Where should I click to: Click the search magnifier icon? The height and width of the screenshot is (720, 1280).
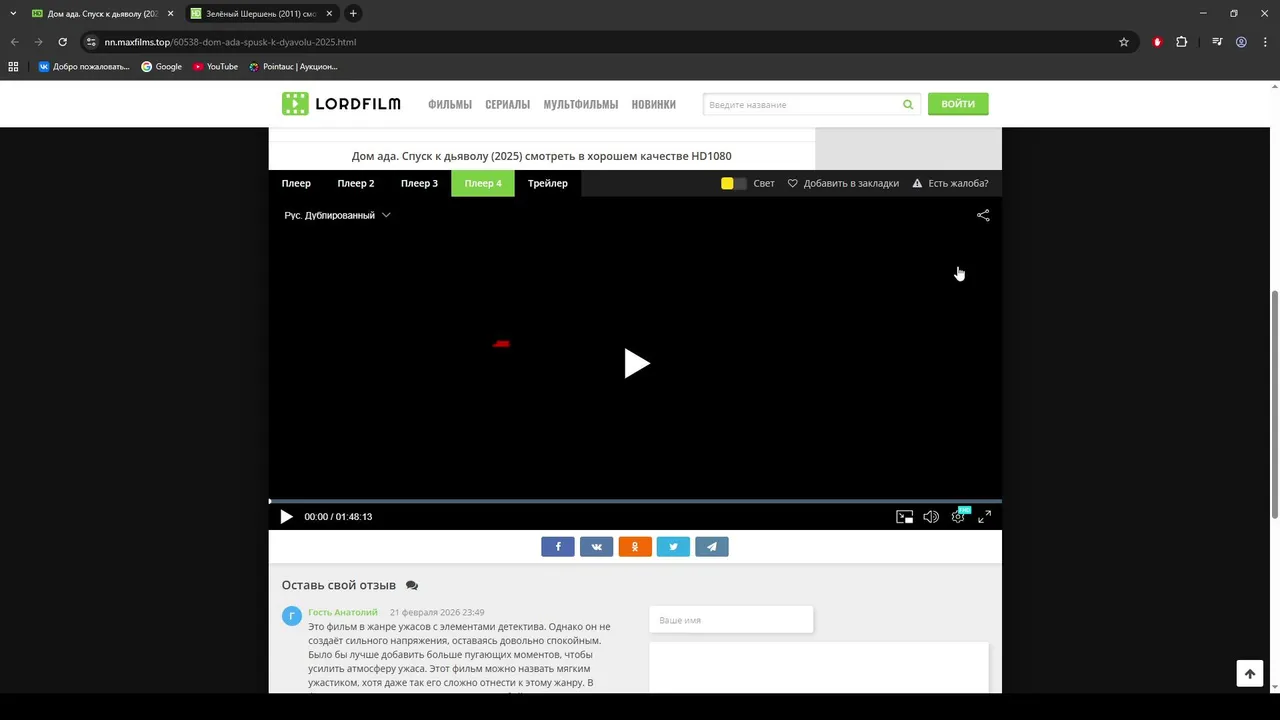coord(908,104)
